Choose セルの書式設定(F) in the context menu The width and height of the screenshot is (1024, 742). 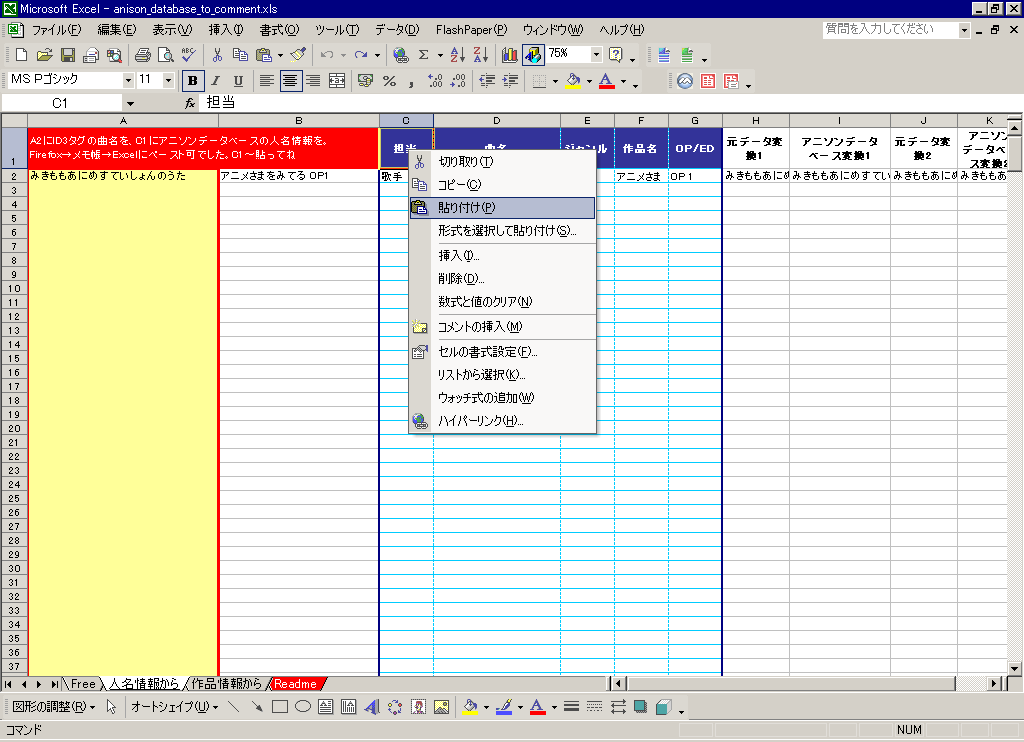(x=487, y=352)
